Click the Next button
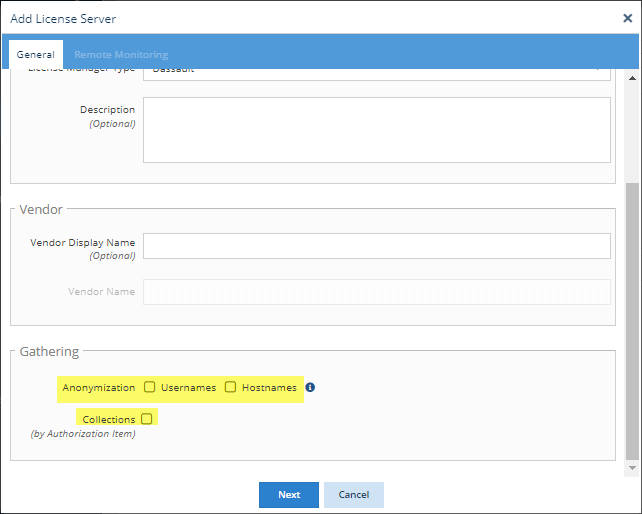This screenshot has height=514, width=642. click(x=289, y=495)
